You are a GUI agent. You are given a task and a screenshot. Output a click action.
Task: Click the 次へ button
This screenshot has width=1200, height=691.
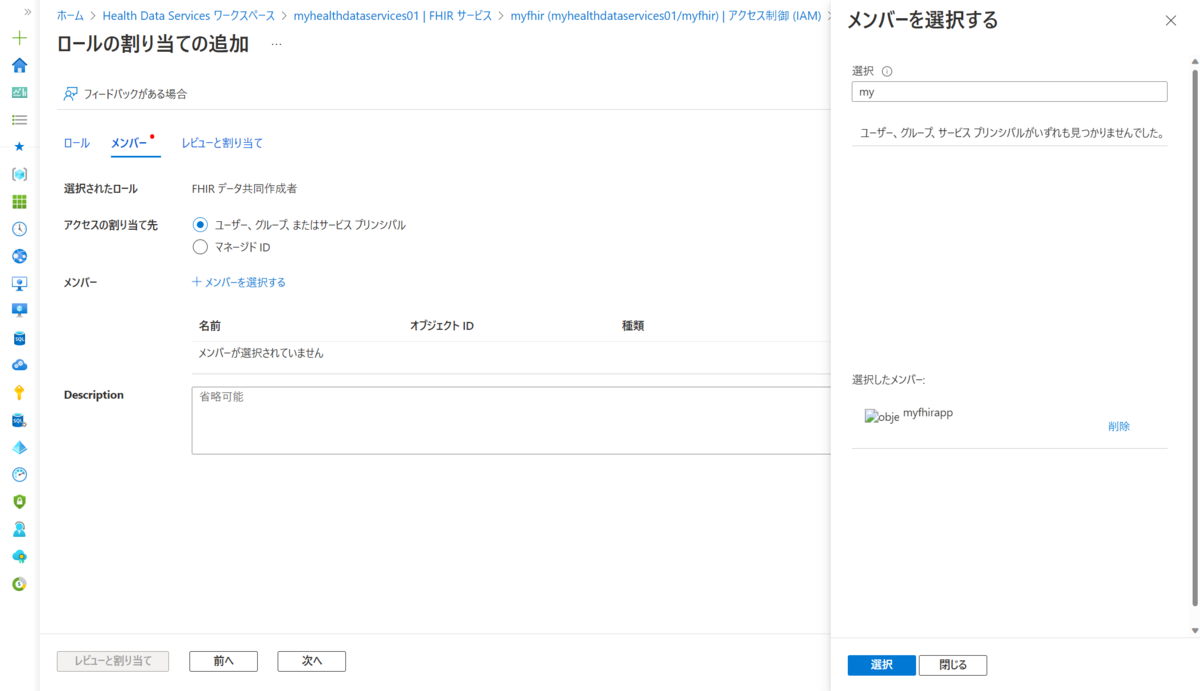coord(312,661)
